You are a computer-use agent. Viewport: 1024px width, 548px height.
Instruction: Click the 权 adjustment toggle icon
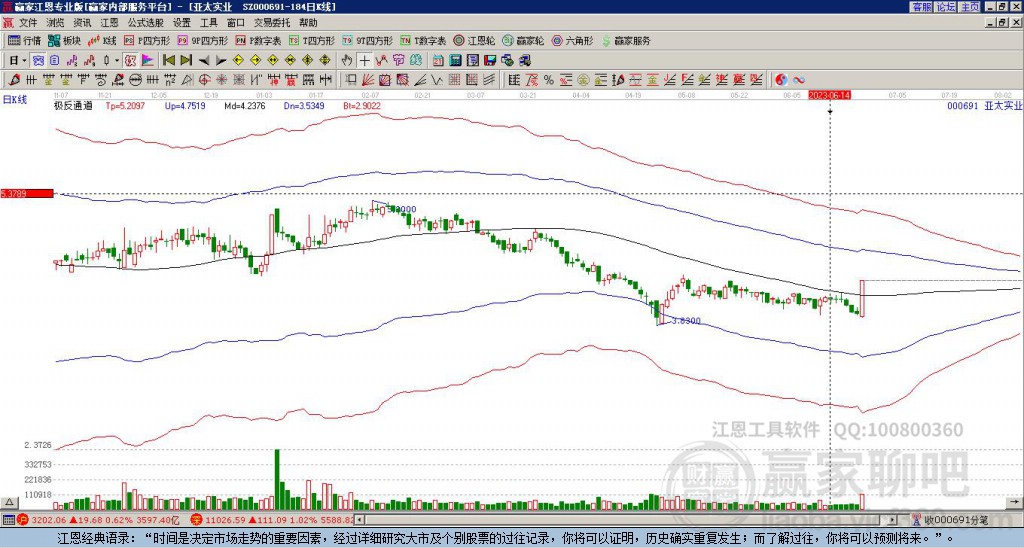[130, 60]
